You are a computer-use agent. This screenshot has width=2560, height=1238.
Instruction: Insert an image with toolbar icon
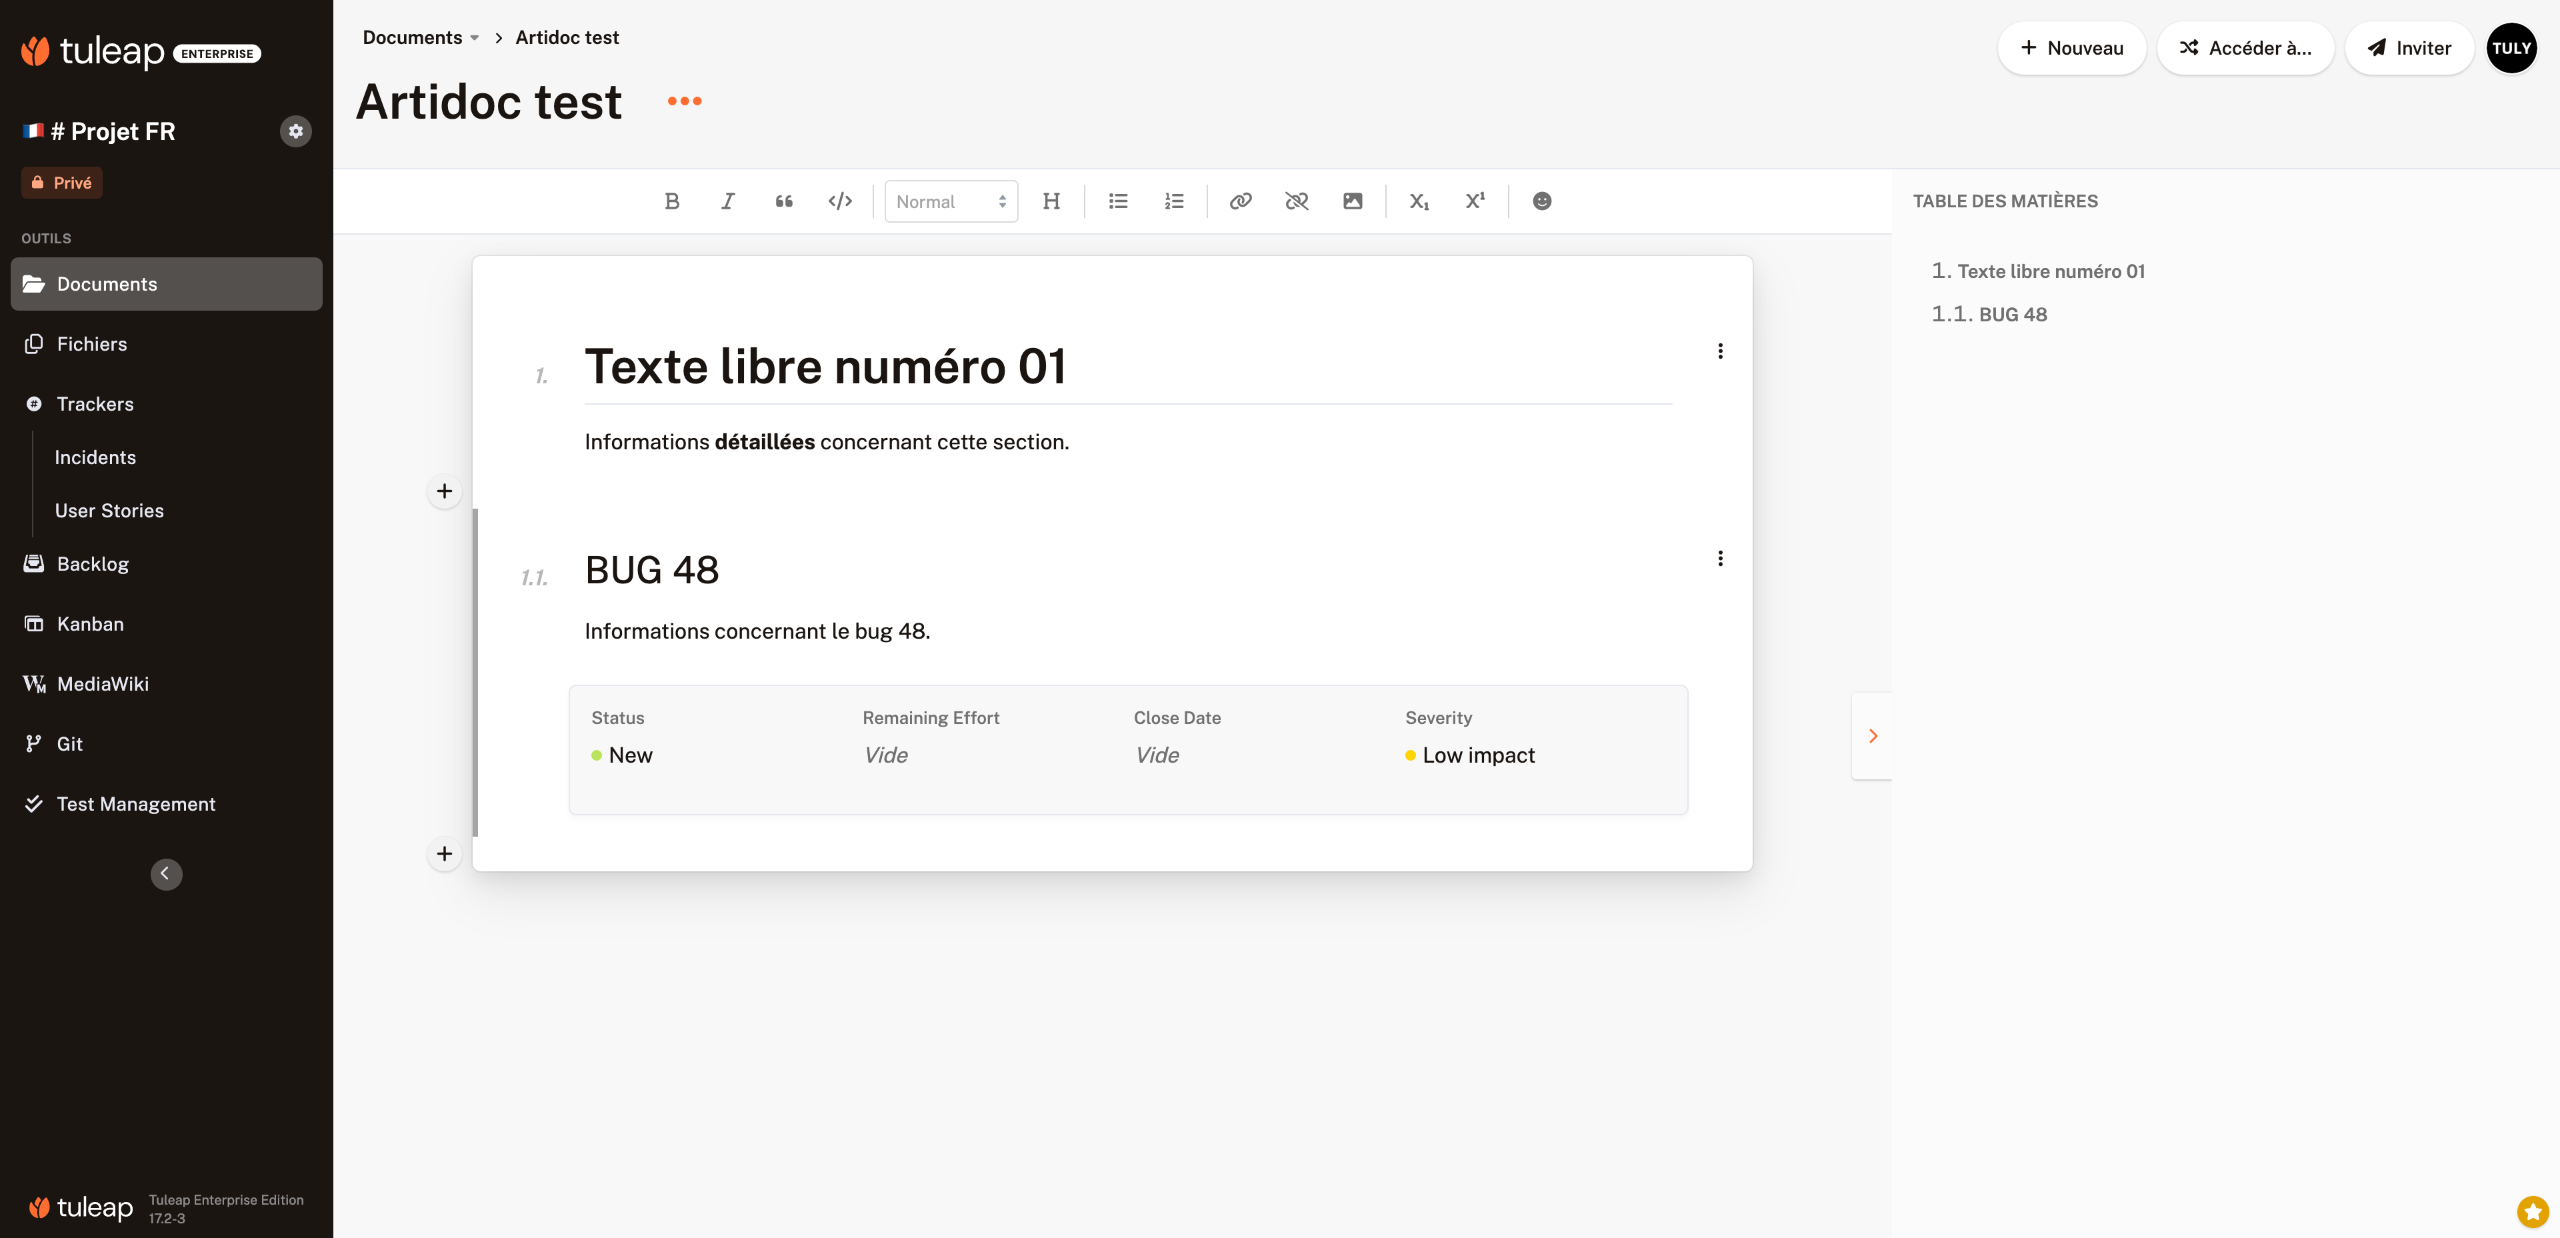tap(1352, 201)
